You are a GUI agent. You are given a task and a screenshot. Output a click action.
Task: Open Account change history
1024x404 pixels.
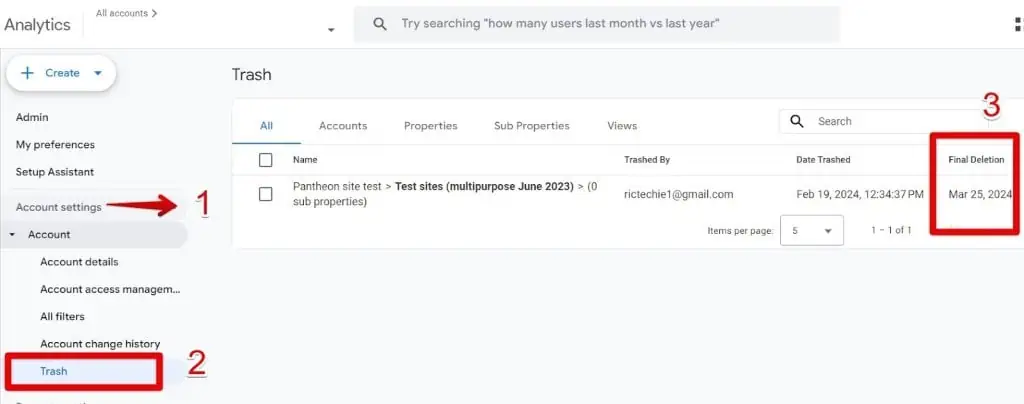[x=100, y=344]
